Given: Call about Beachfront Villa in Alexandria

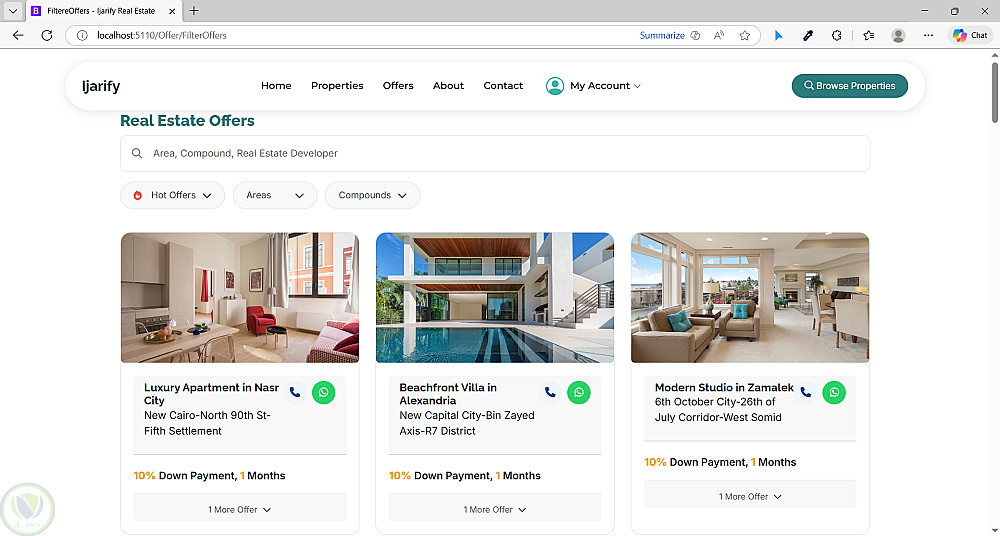Looking at the screenshot, I should [550, 392].
